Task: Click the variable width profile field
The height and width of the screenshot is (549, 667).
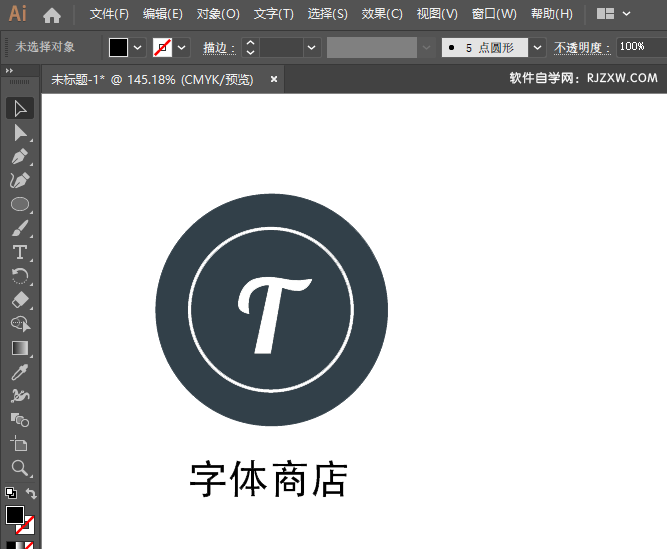Action: click(x=372, y=47)
